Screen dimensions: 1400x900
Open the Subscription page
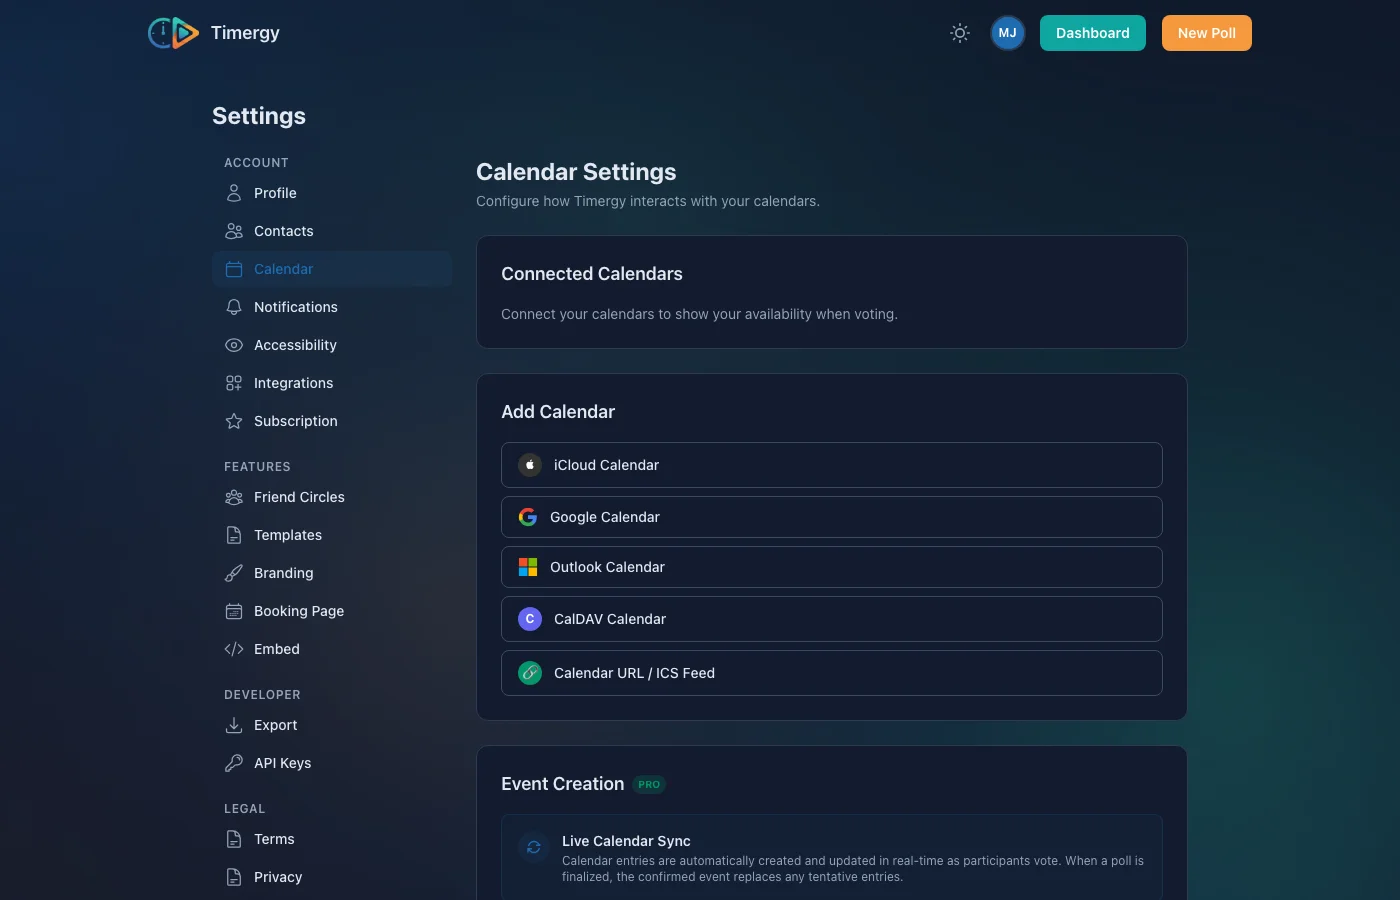pos(332,421)
